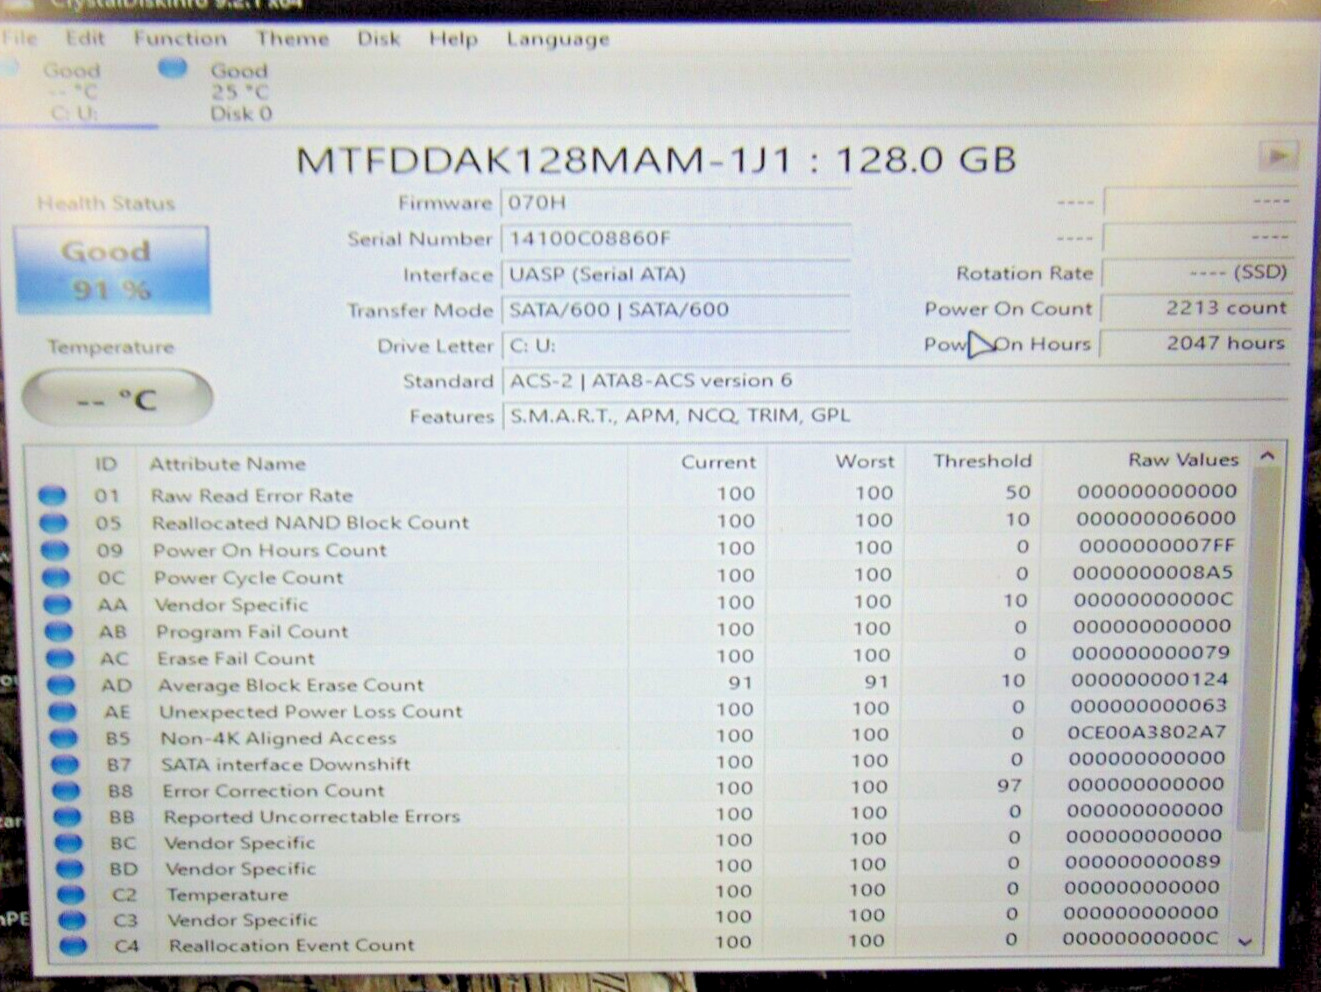Click the Serial Number field
Screen dimensions: 1321x992
(676, 239)
